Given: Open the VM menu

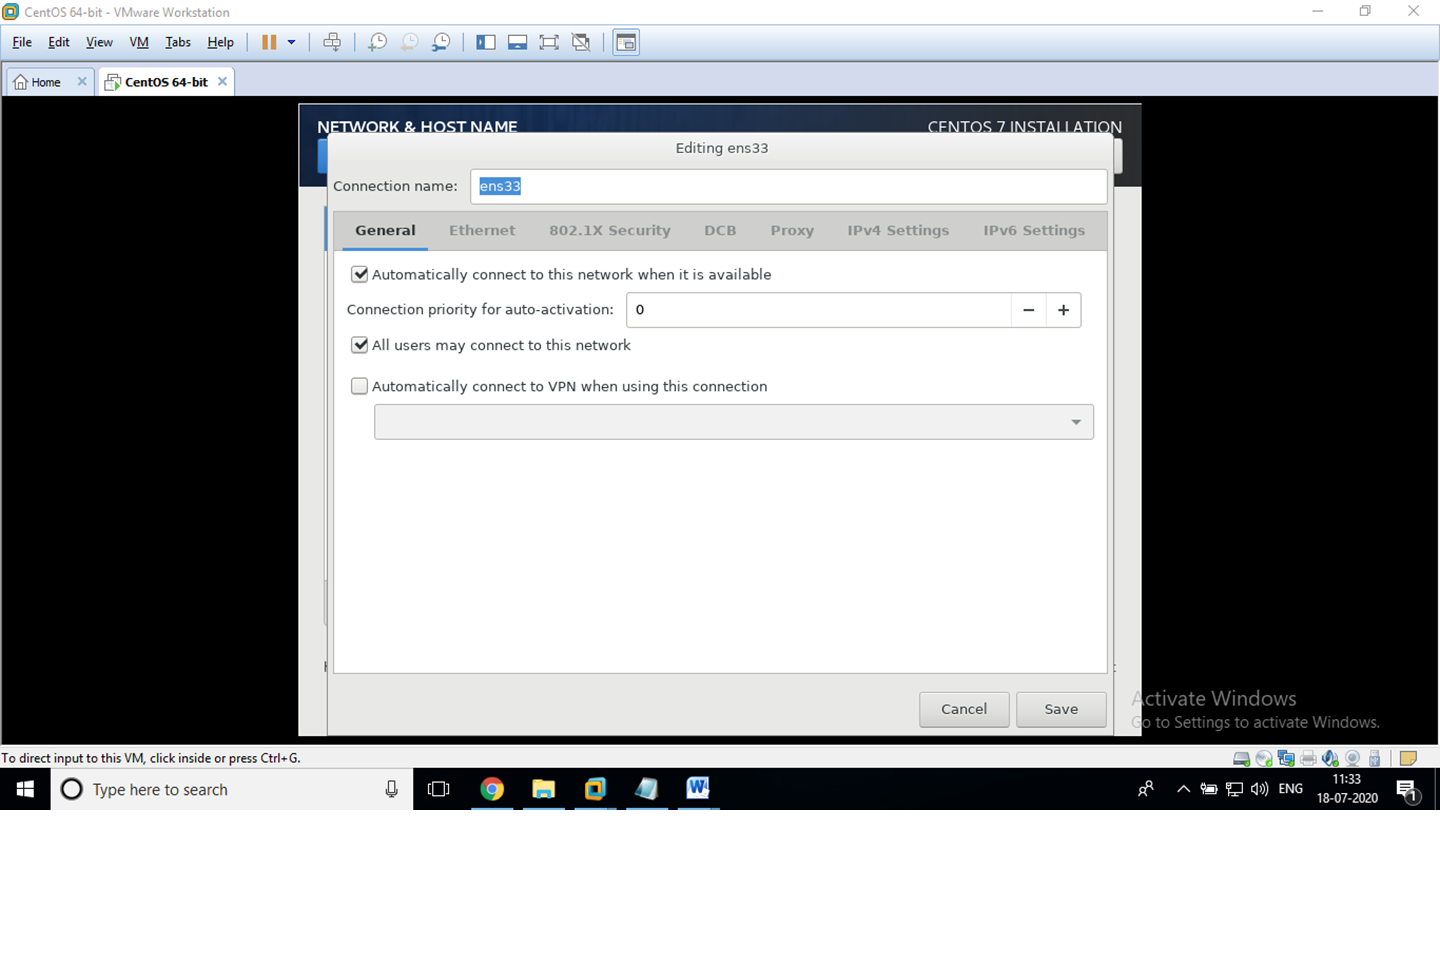Looking at the screenshot, I should coord(138,42).
